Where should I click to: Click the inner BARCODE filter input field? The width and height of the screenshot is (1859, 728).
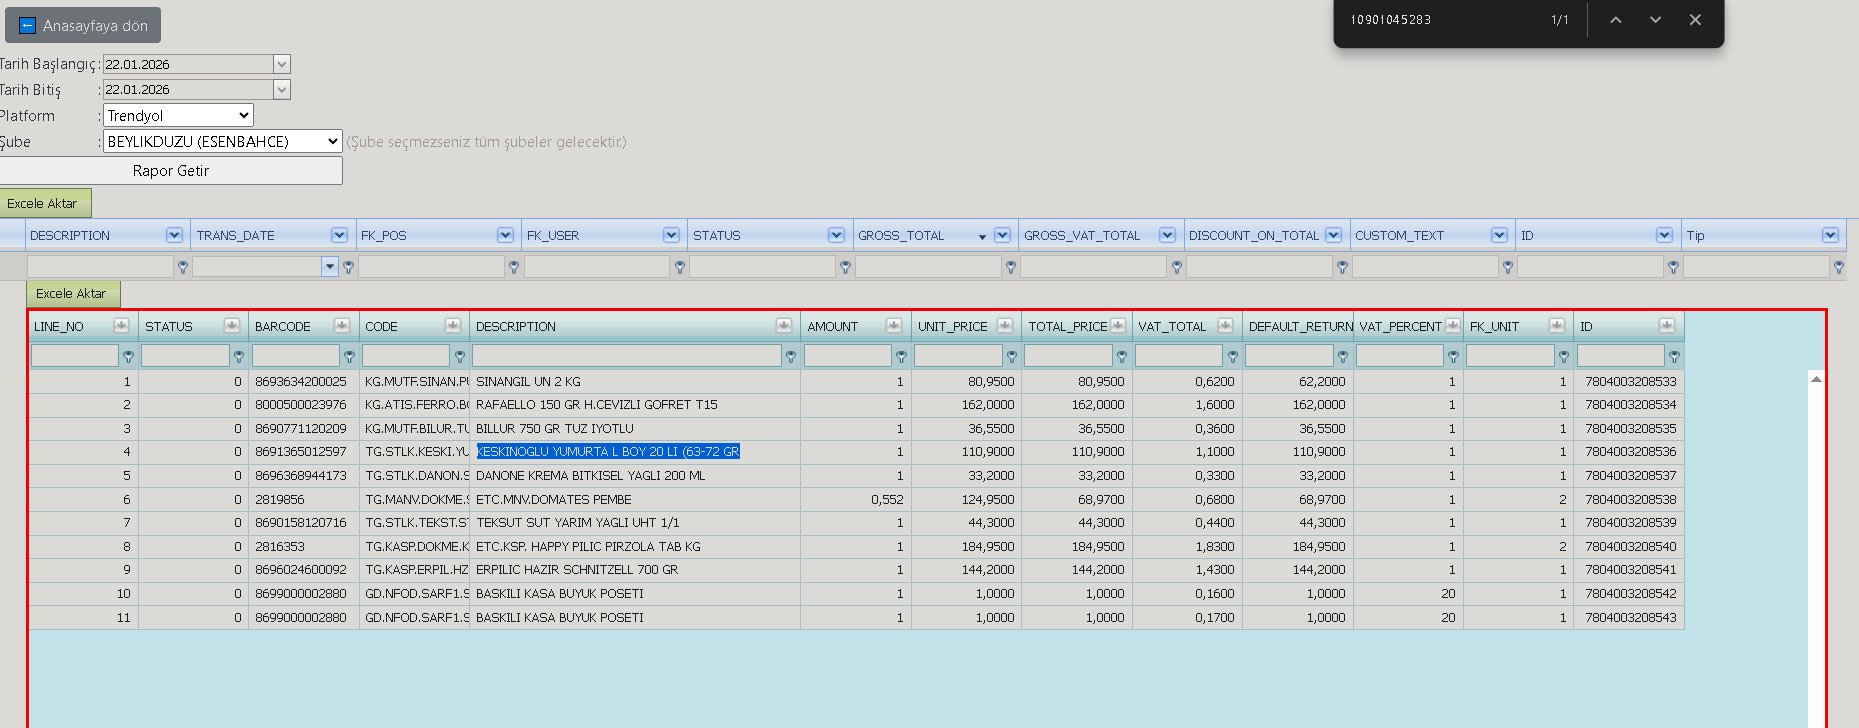tap(296, 355)
